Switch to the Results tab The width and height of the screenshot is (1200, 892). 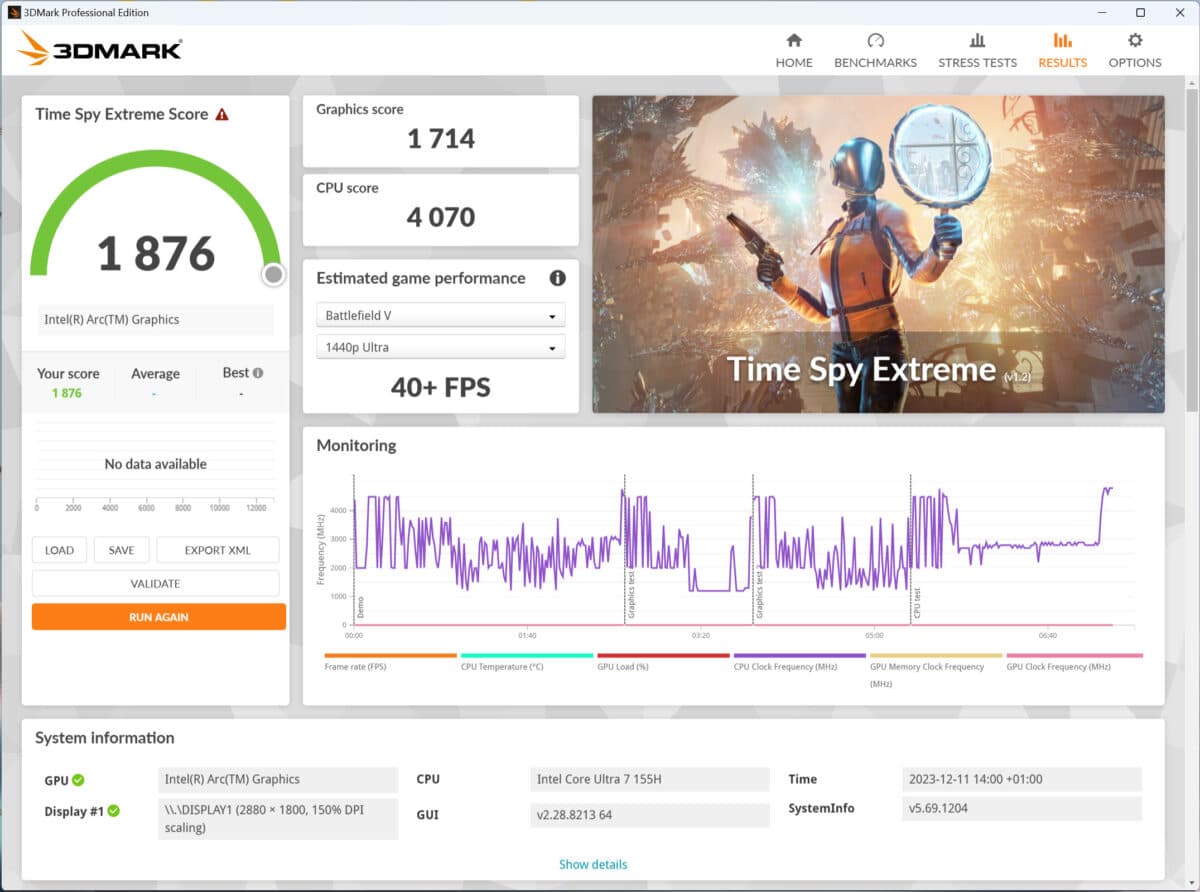point(1062,50)
